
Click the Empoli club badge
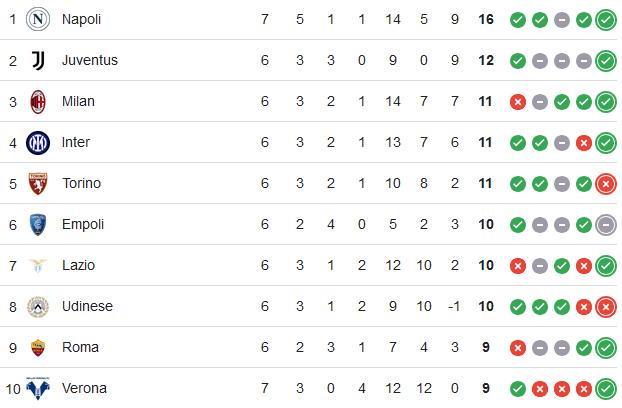click(x=38, y=224)
